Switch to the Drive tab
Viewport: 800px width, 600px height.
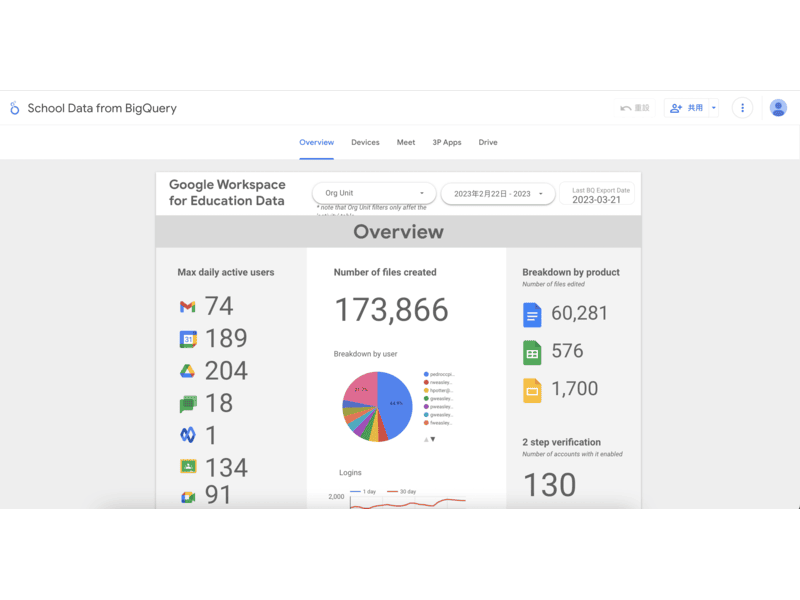[x=488, y=142]
